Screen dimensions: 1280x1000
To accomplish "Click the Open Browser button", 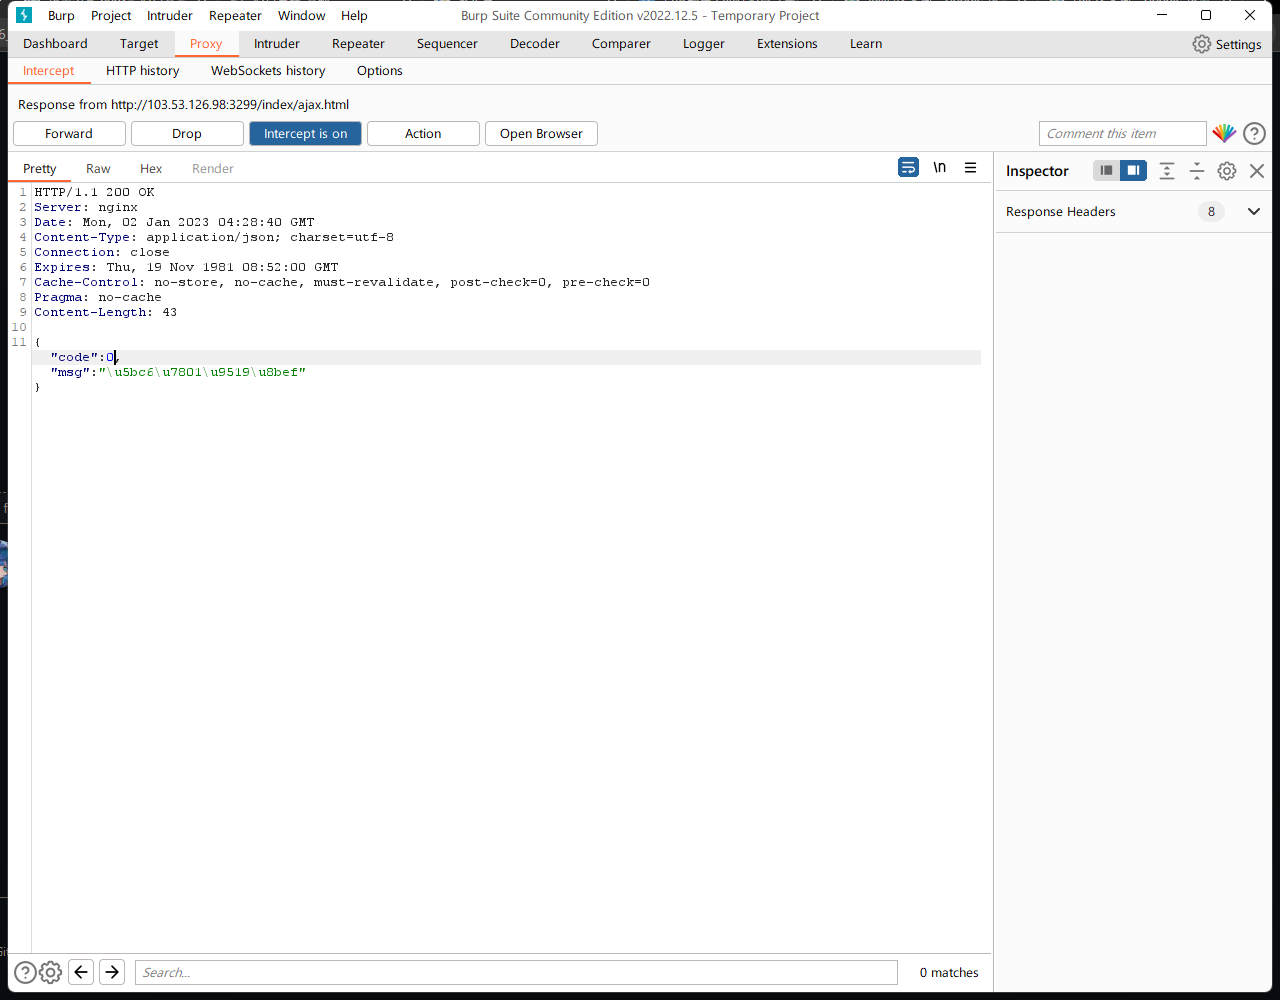I will pyautogui.click(x=541, y=134).
